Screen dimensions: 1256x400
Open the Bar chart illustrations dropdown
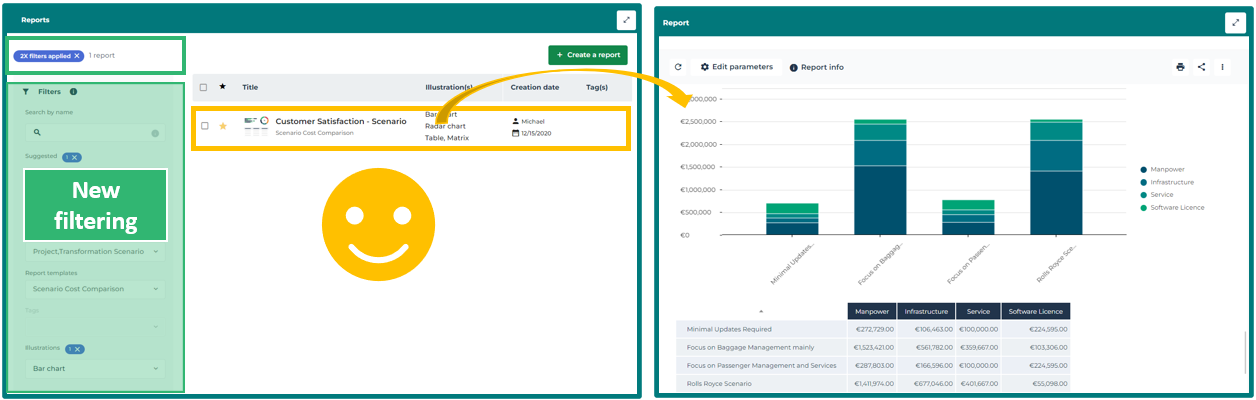pos(95,369)
